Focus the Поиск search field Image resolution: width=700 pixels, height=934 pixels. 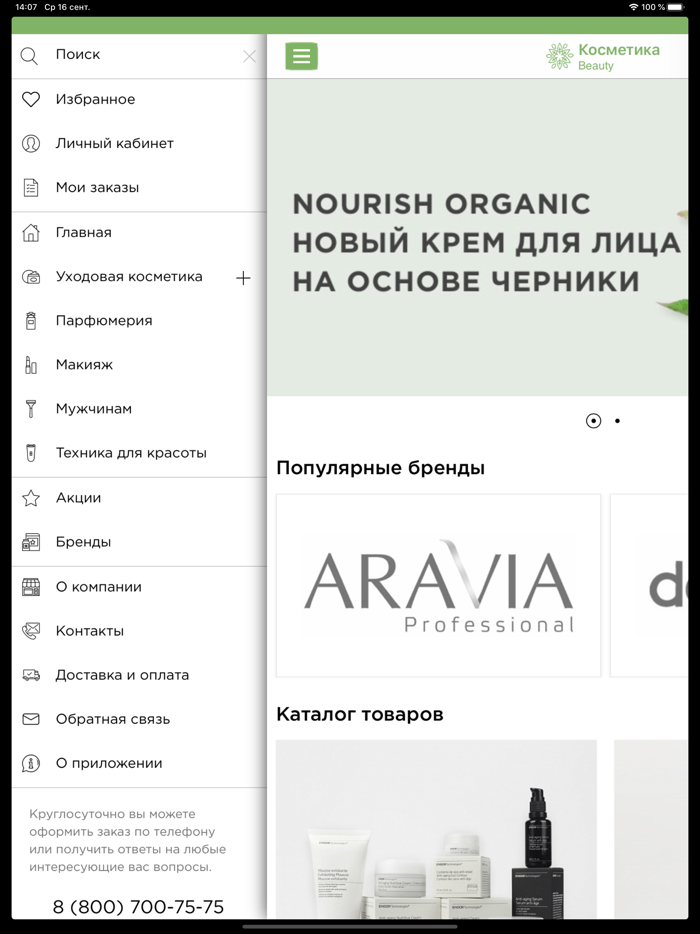139,55
